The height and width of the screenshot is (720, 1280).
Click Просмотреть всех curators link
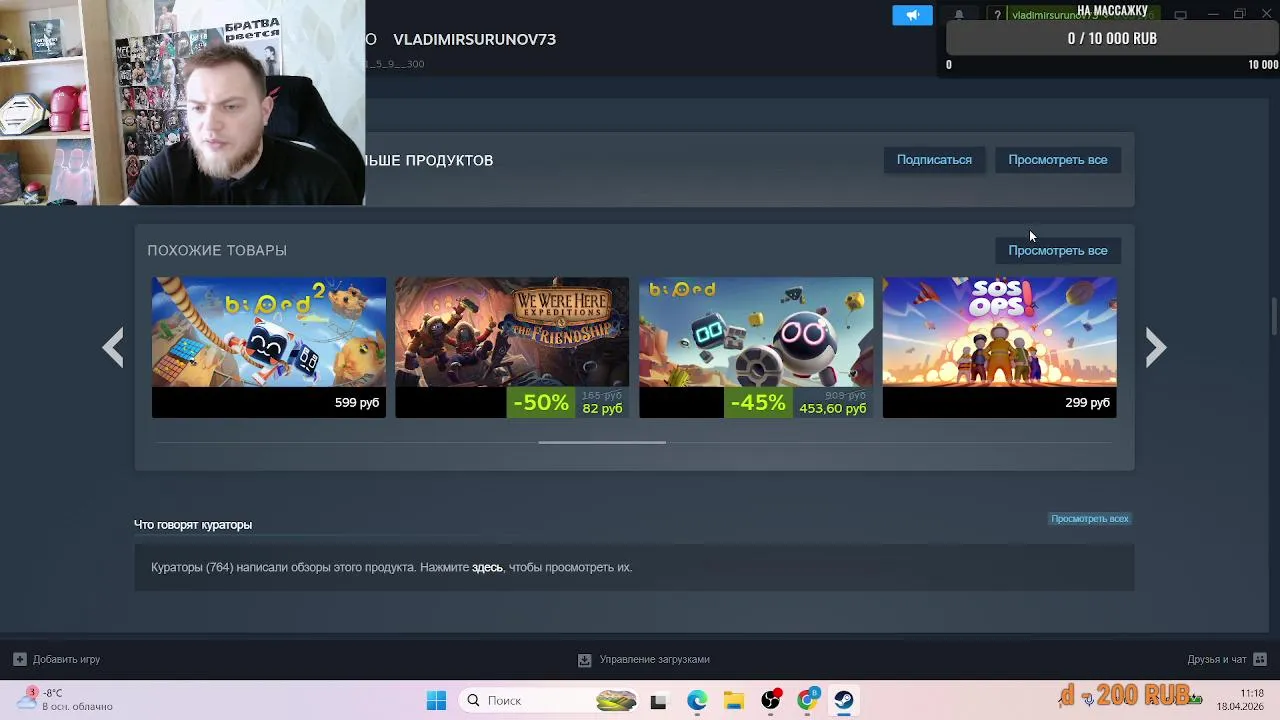(x=1089, y=519)
